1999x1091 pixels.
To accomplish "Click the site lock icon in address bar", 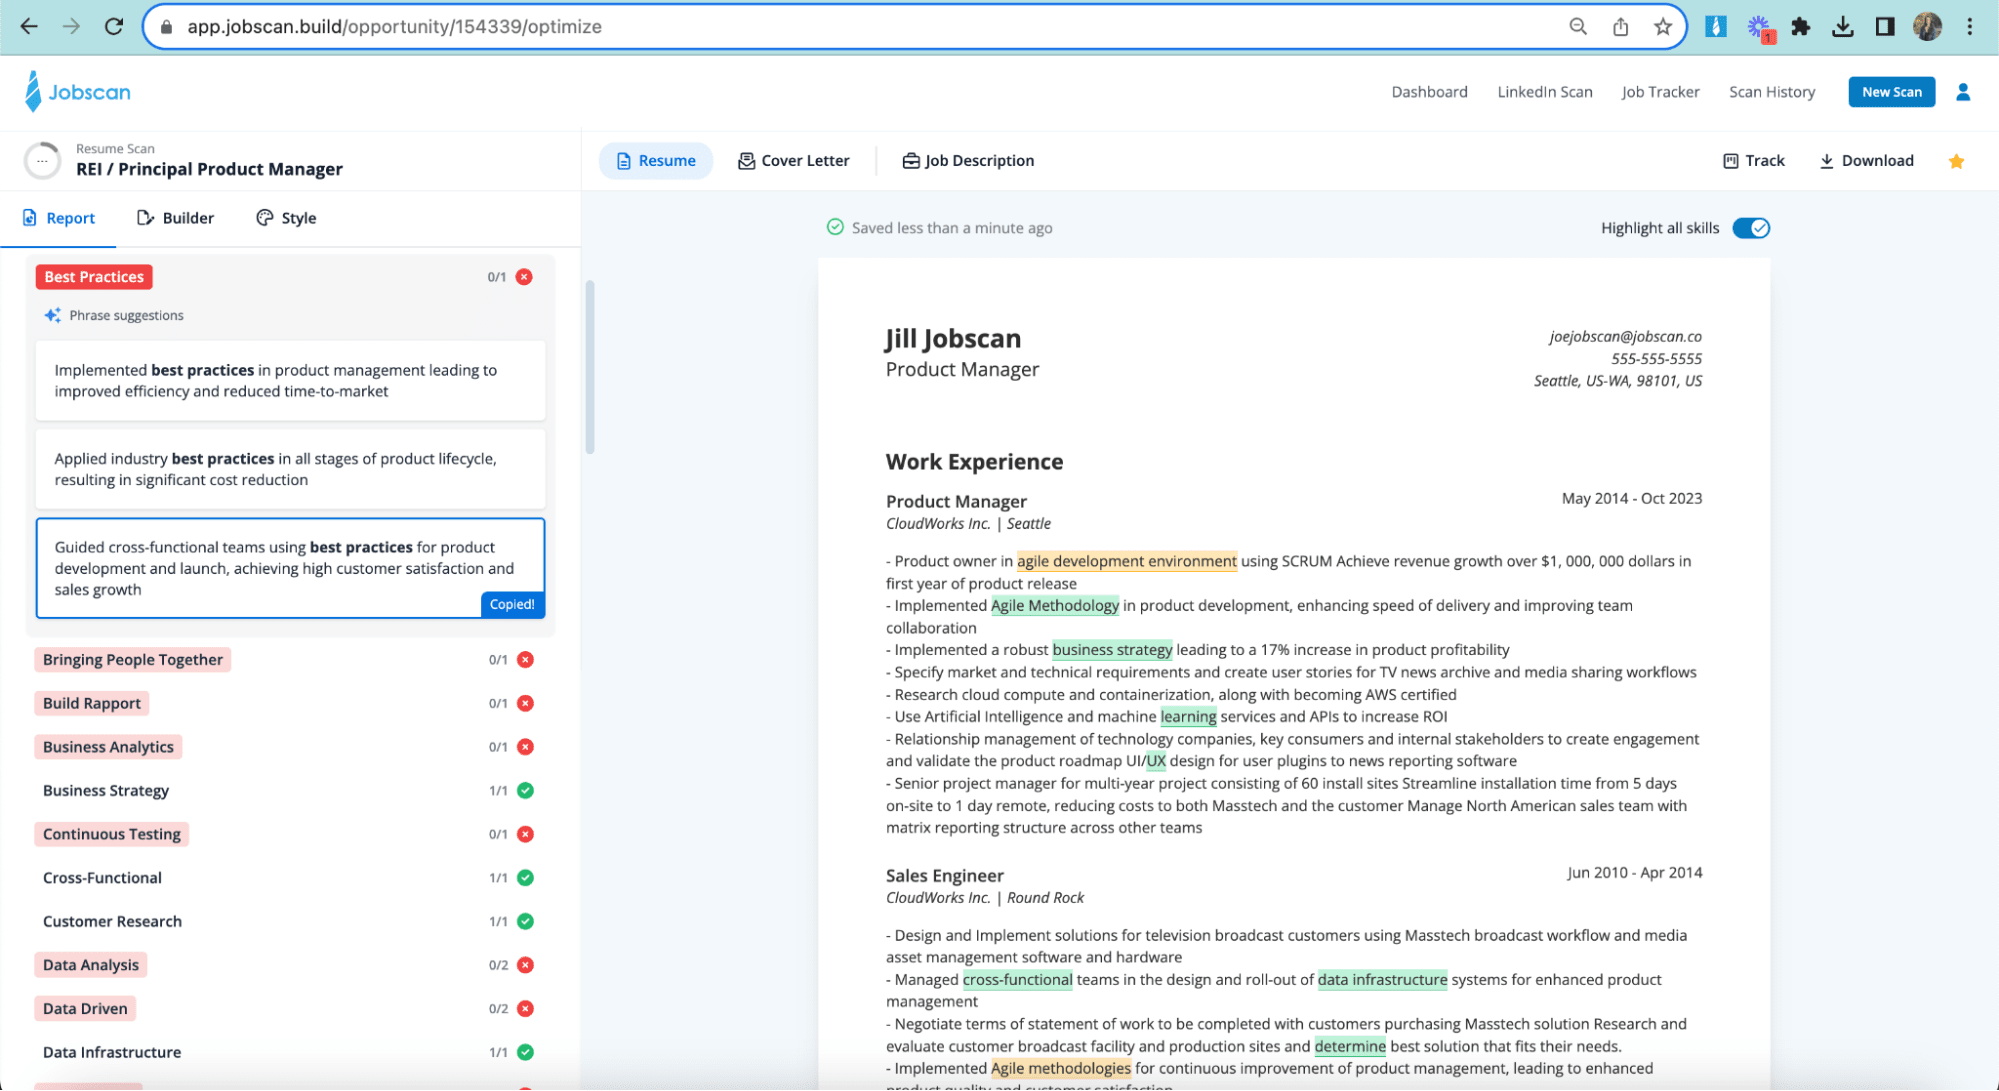I will [167, 27].
